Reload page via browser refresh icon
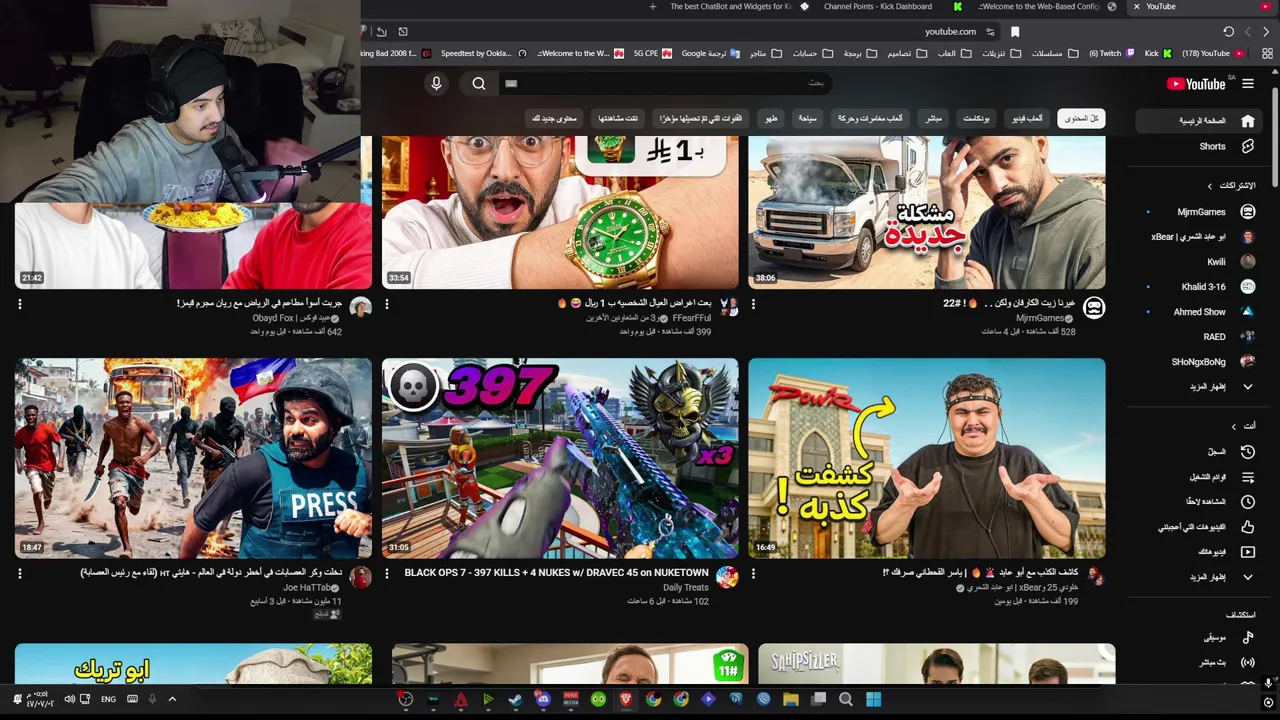This screenshot has height=720, width=1280. pos(1229,32)
